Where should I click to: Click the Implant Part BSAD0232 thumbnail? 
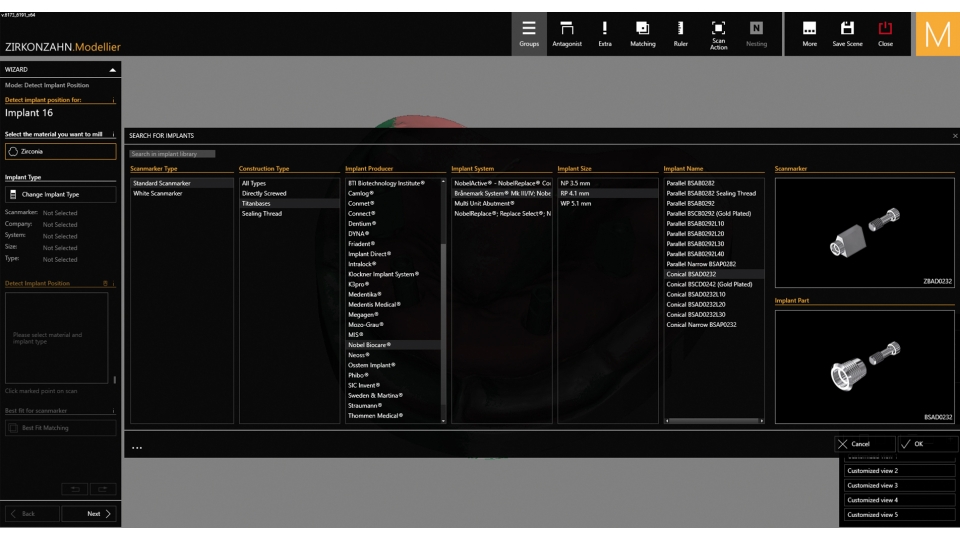click(864, 367)
